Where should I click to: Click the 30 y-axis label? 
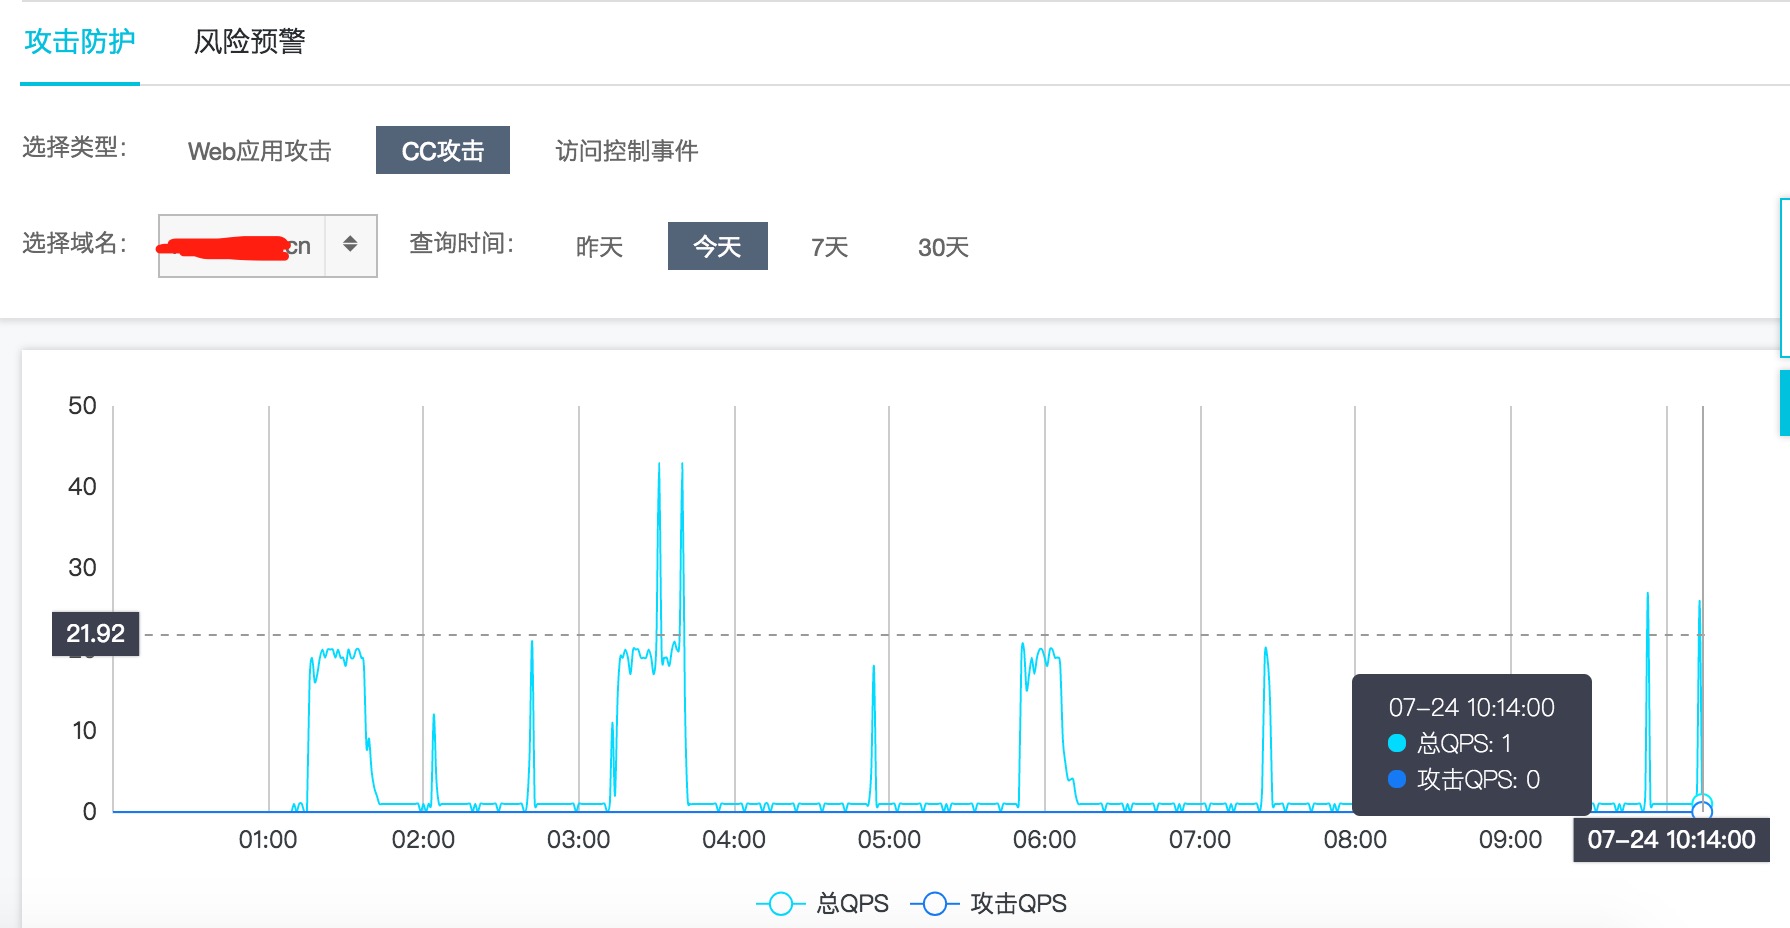click(x=82, y=568)
